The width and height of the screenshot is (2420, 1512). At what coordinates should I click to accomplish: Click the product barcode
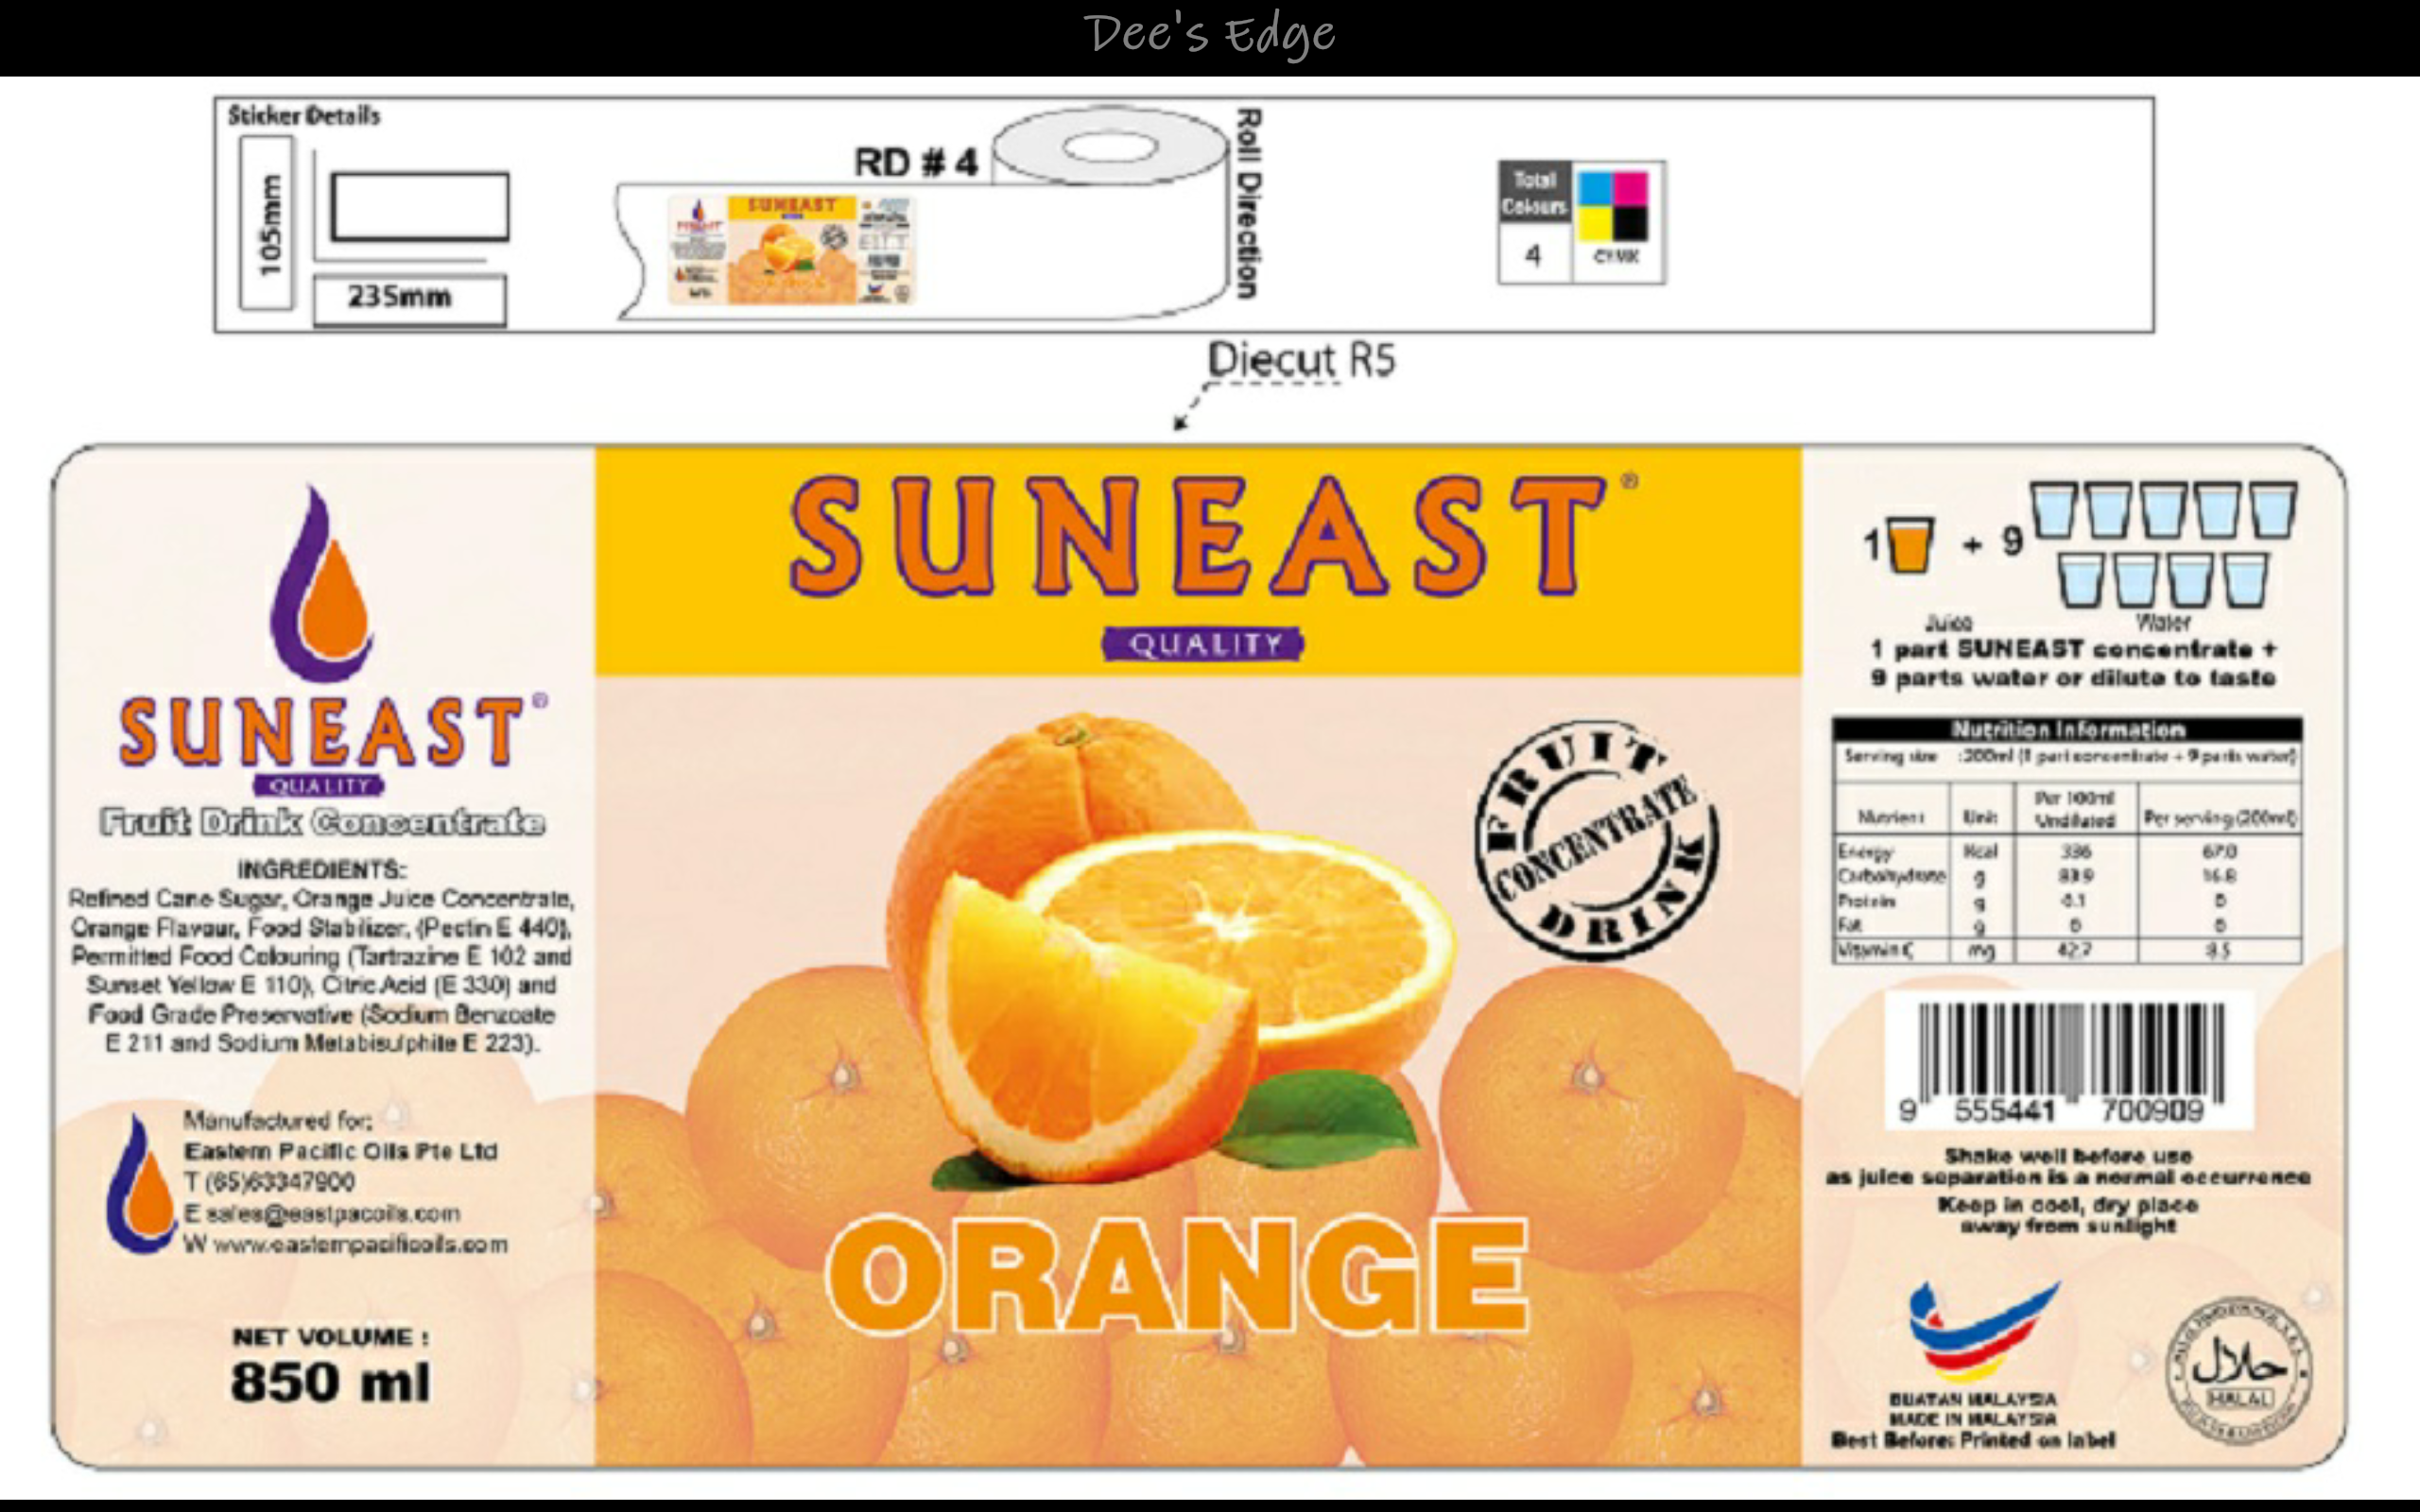pos(2069,1058)
